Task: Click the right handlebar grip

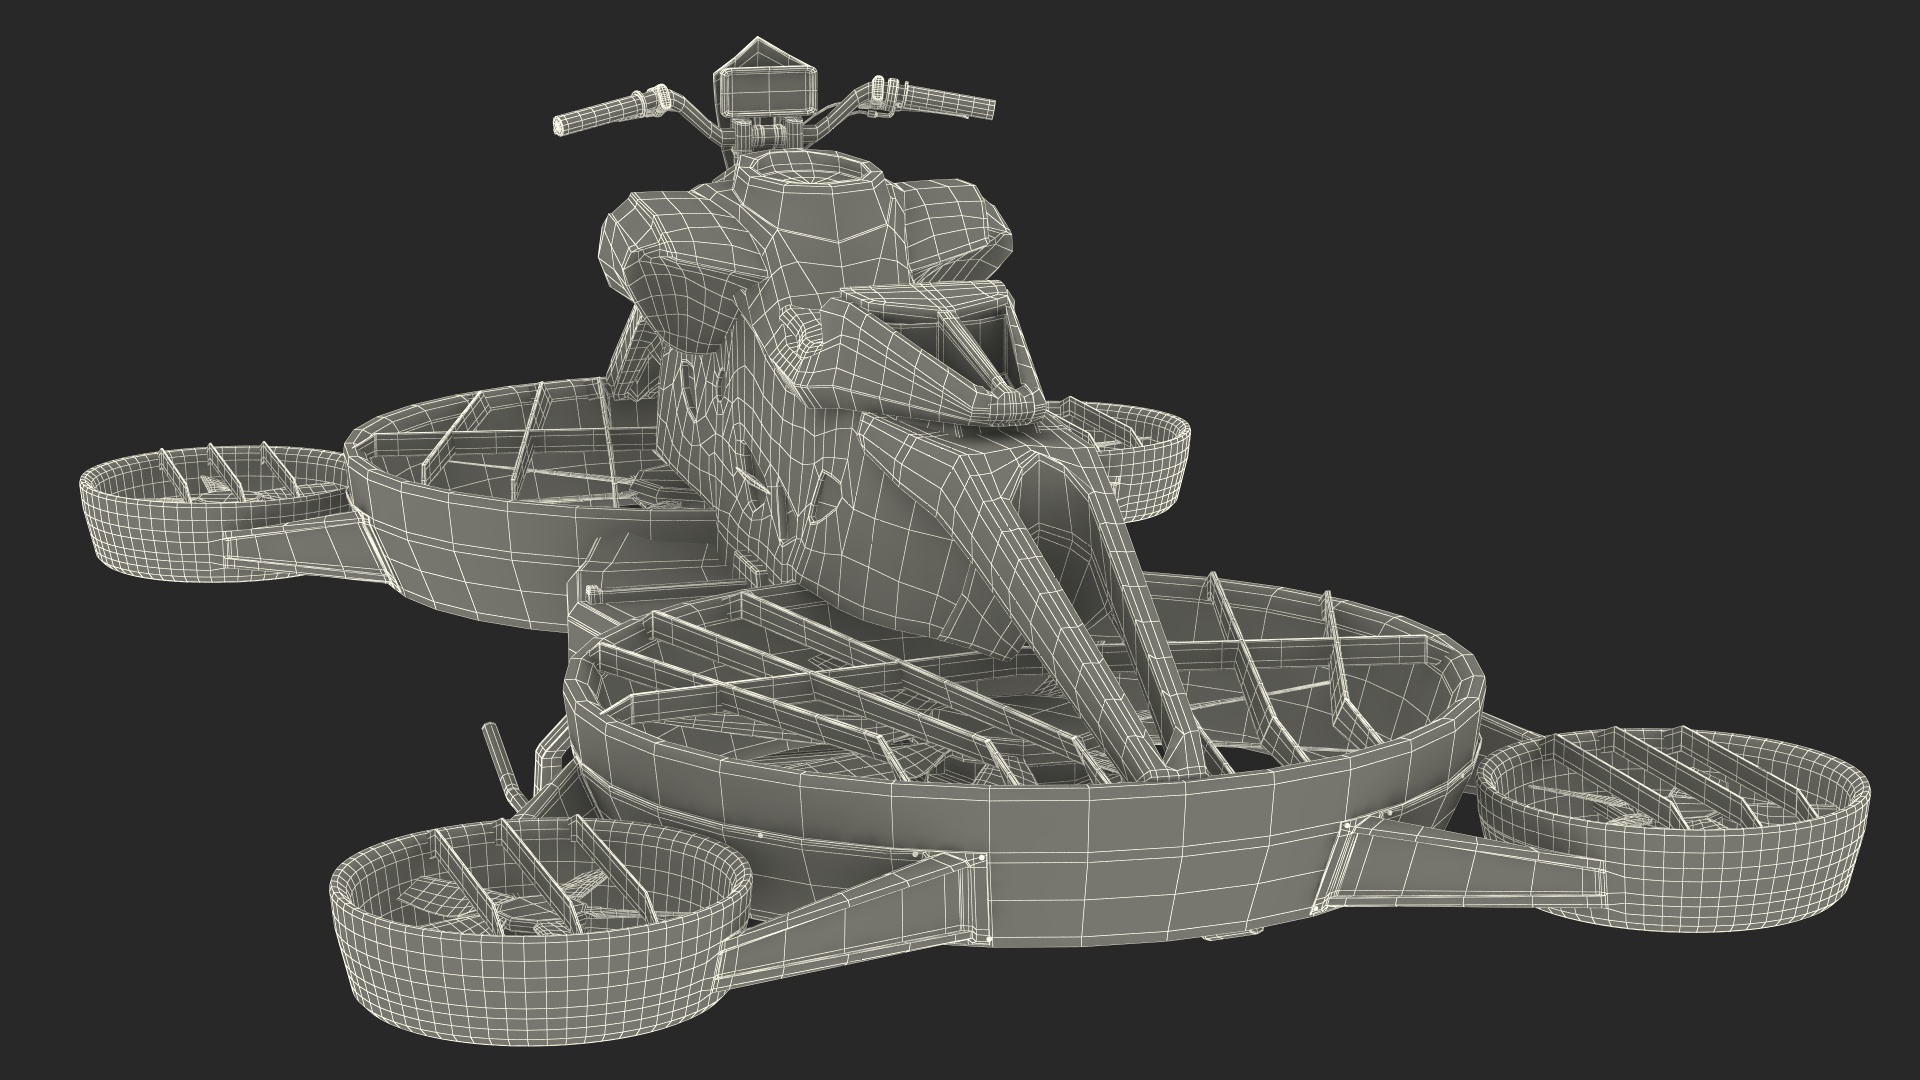Action: pos(950,101)
